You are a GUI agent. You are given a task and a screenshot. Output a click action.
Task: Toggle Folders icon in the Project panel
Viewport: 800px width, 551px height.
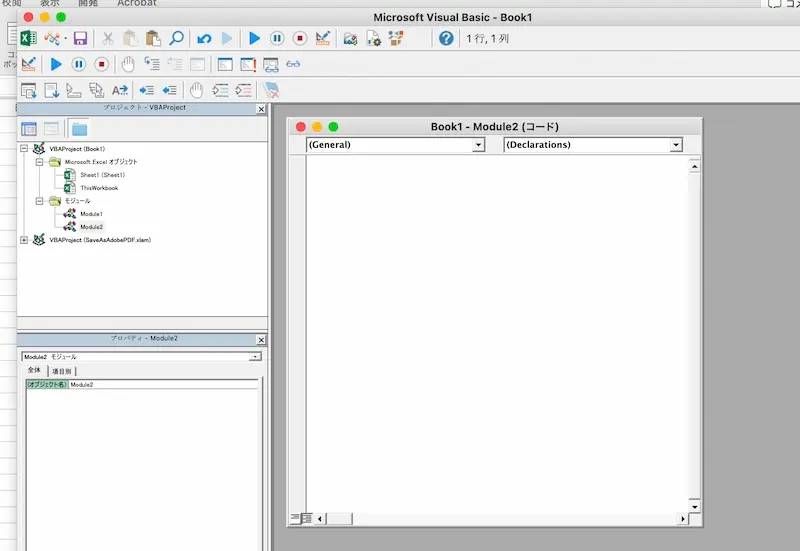point(79,129)
